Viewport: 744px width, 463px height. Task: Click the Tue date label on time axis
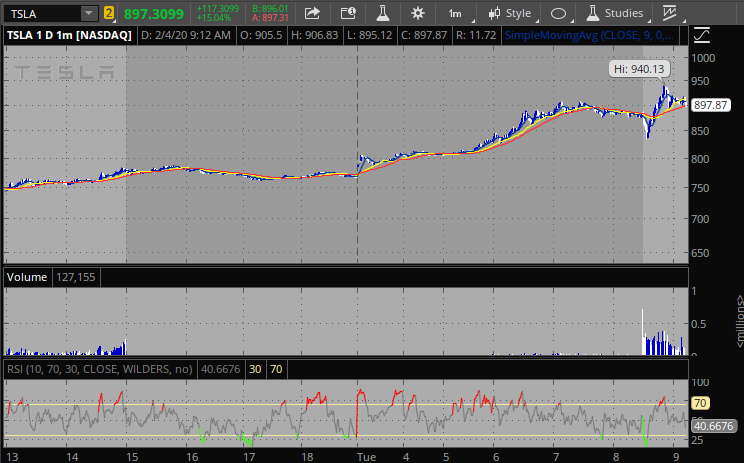point(367,457)
